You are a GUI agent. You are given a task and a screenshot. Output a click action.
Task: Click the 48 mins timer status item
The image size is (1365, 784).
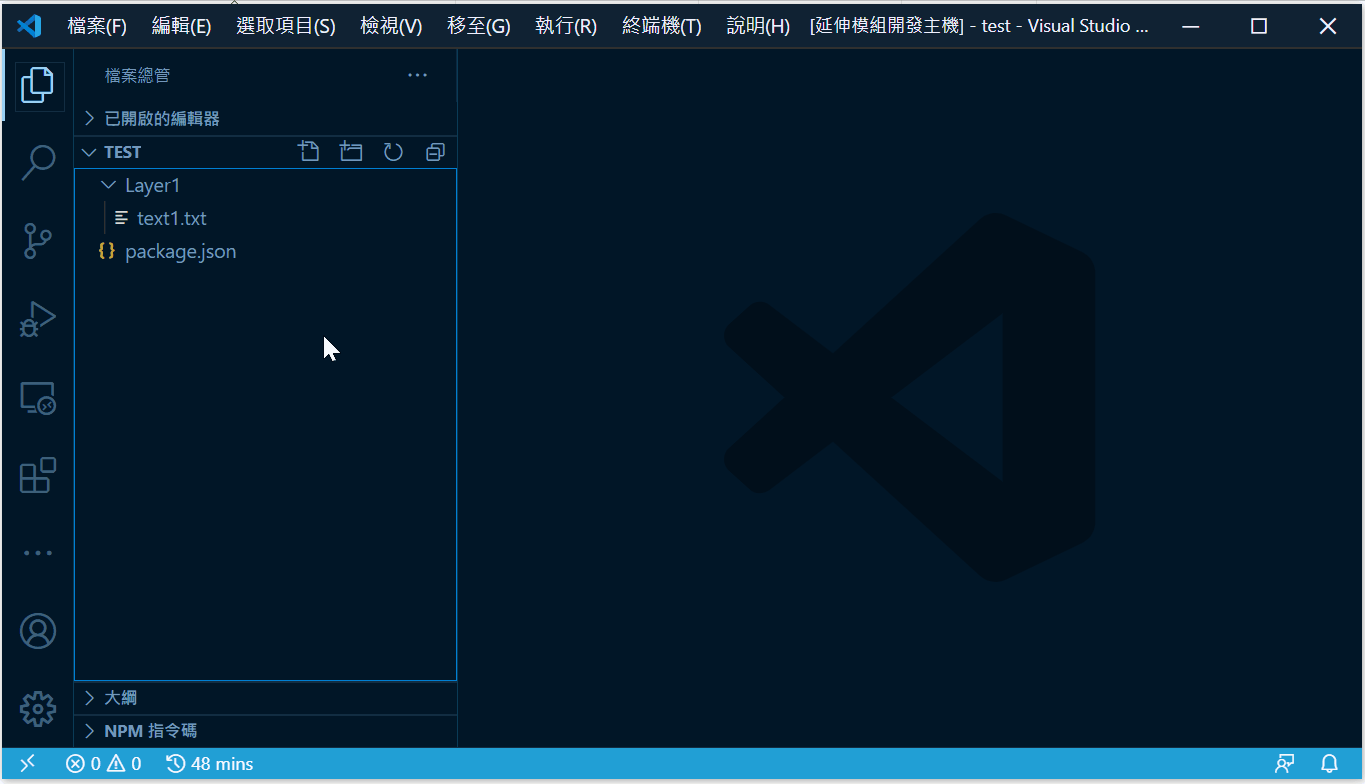[209, 764]
